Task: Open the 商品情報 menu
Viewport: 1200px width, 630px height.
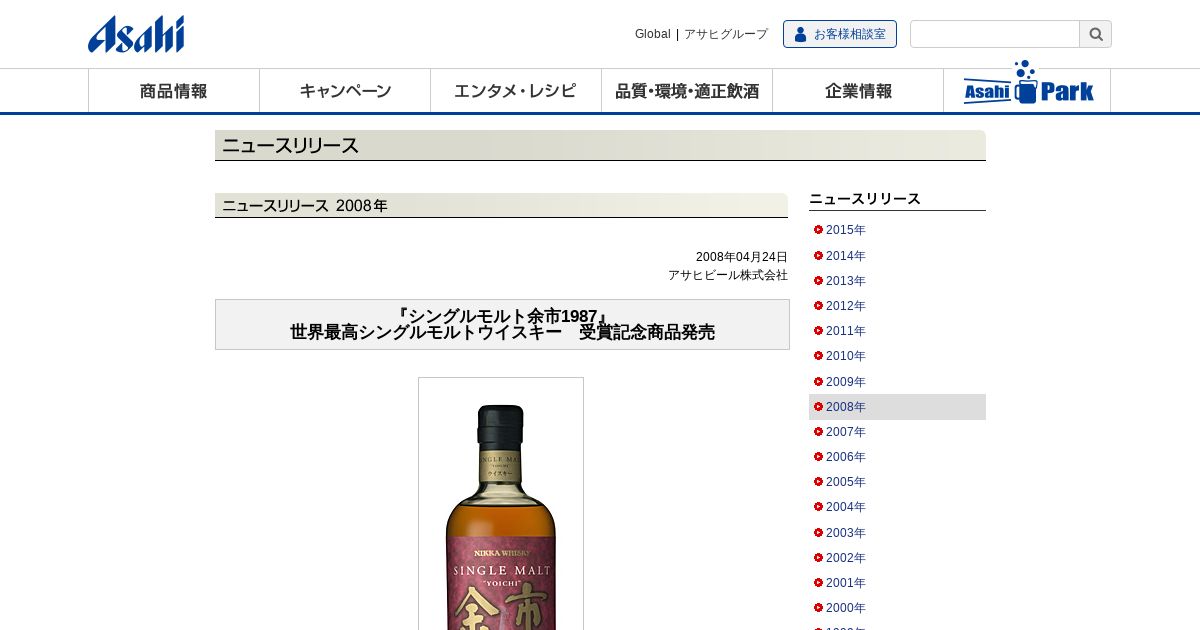Action: 174,91
